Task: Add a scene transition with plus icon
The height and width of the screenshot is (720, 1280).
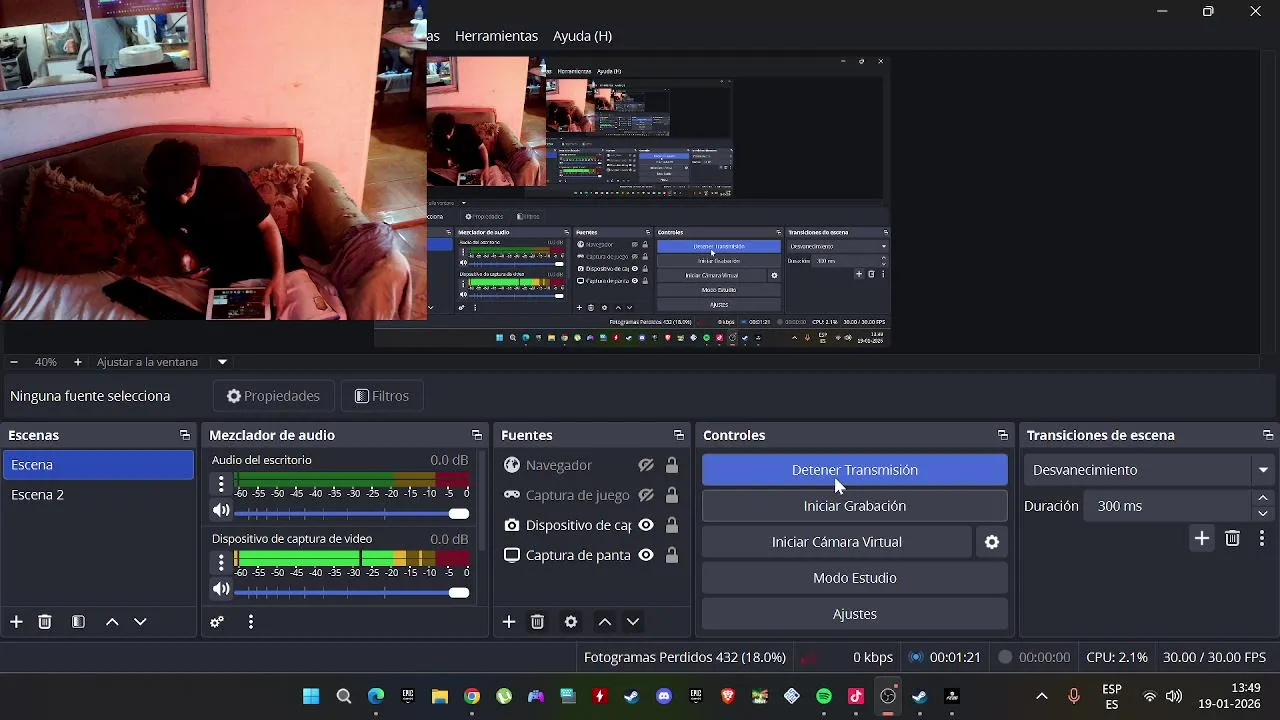Action: (x=1202, y=538)
